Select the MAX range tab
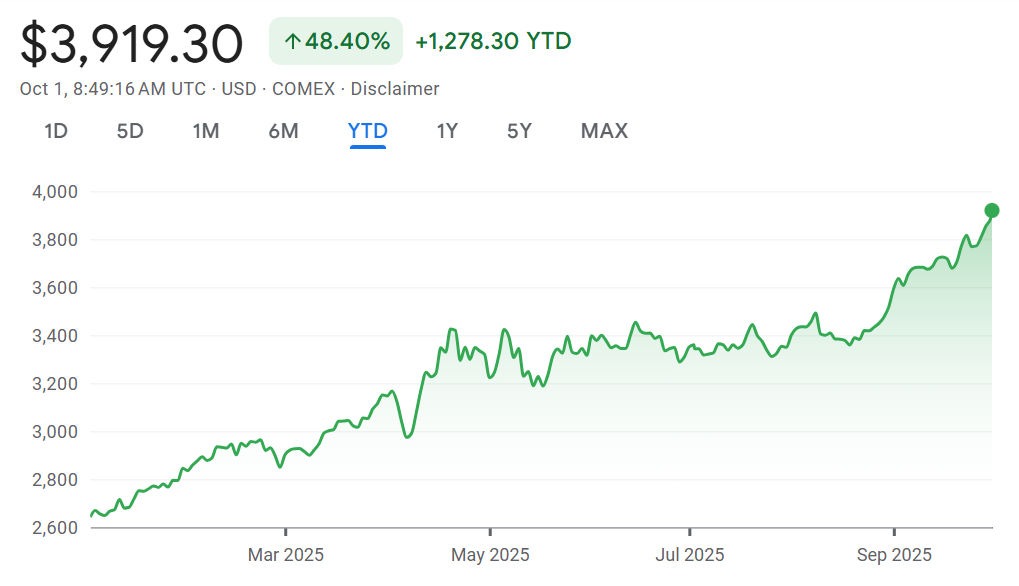The image size is (1019, 586). tap(604, 131)
